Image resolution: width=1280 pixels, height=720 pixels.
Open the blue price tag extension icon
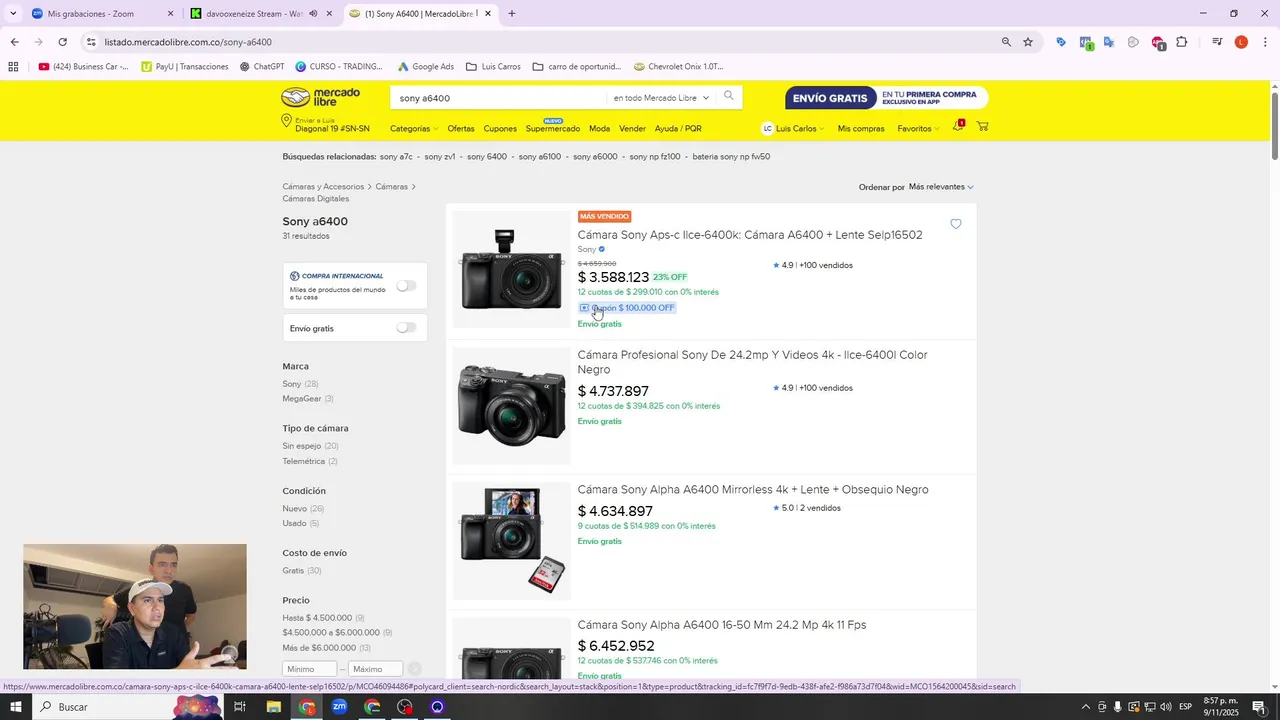point(1060,42)
